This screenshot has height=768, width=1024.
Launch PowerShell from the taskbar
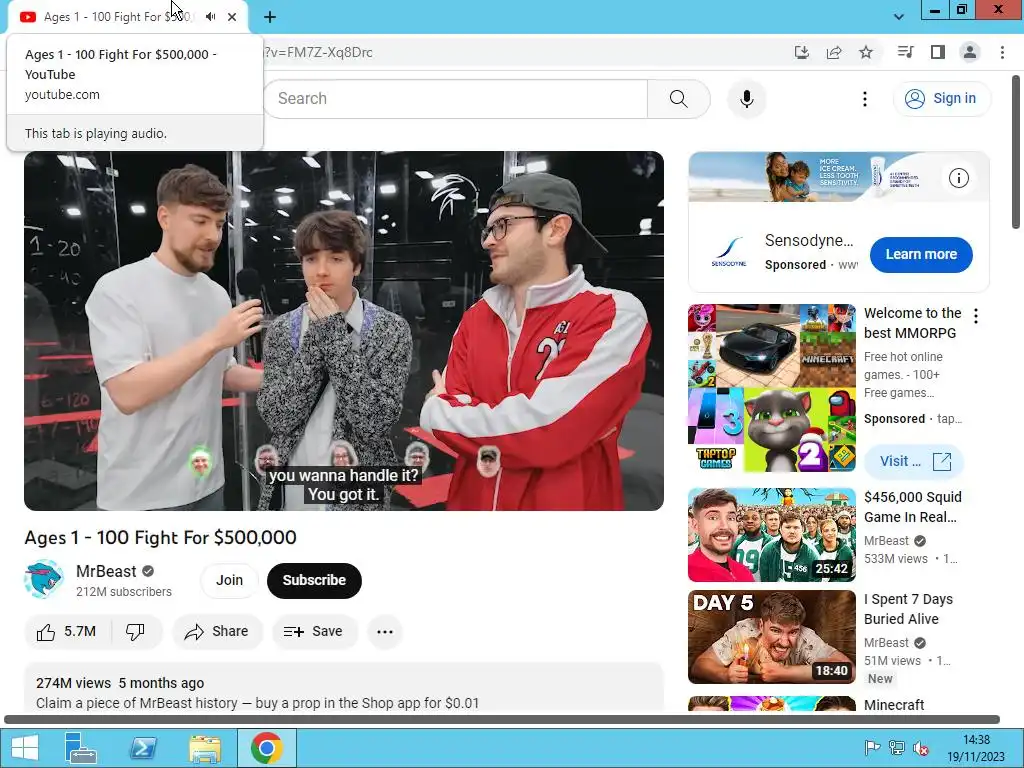pyautogui.click(x=143, y=748)
